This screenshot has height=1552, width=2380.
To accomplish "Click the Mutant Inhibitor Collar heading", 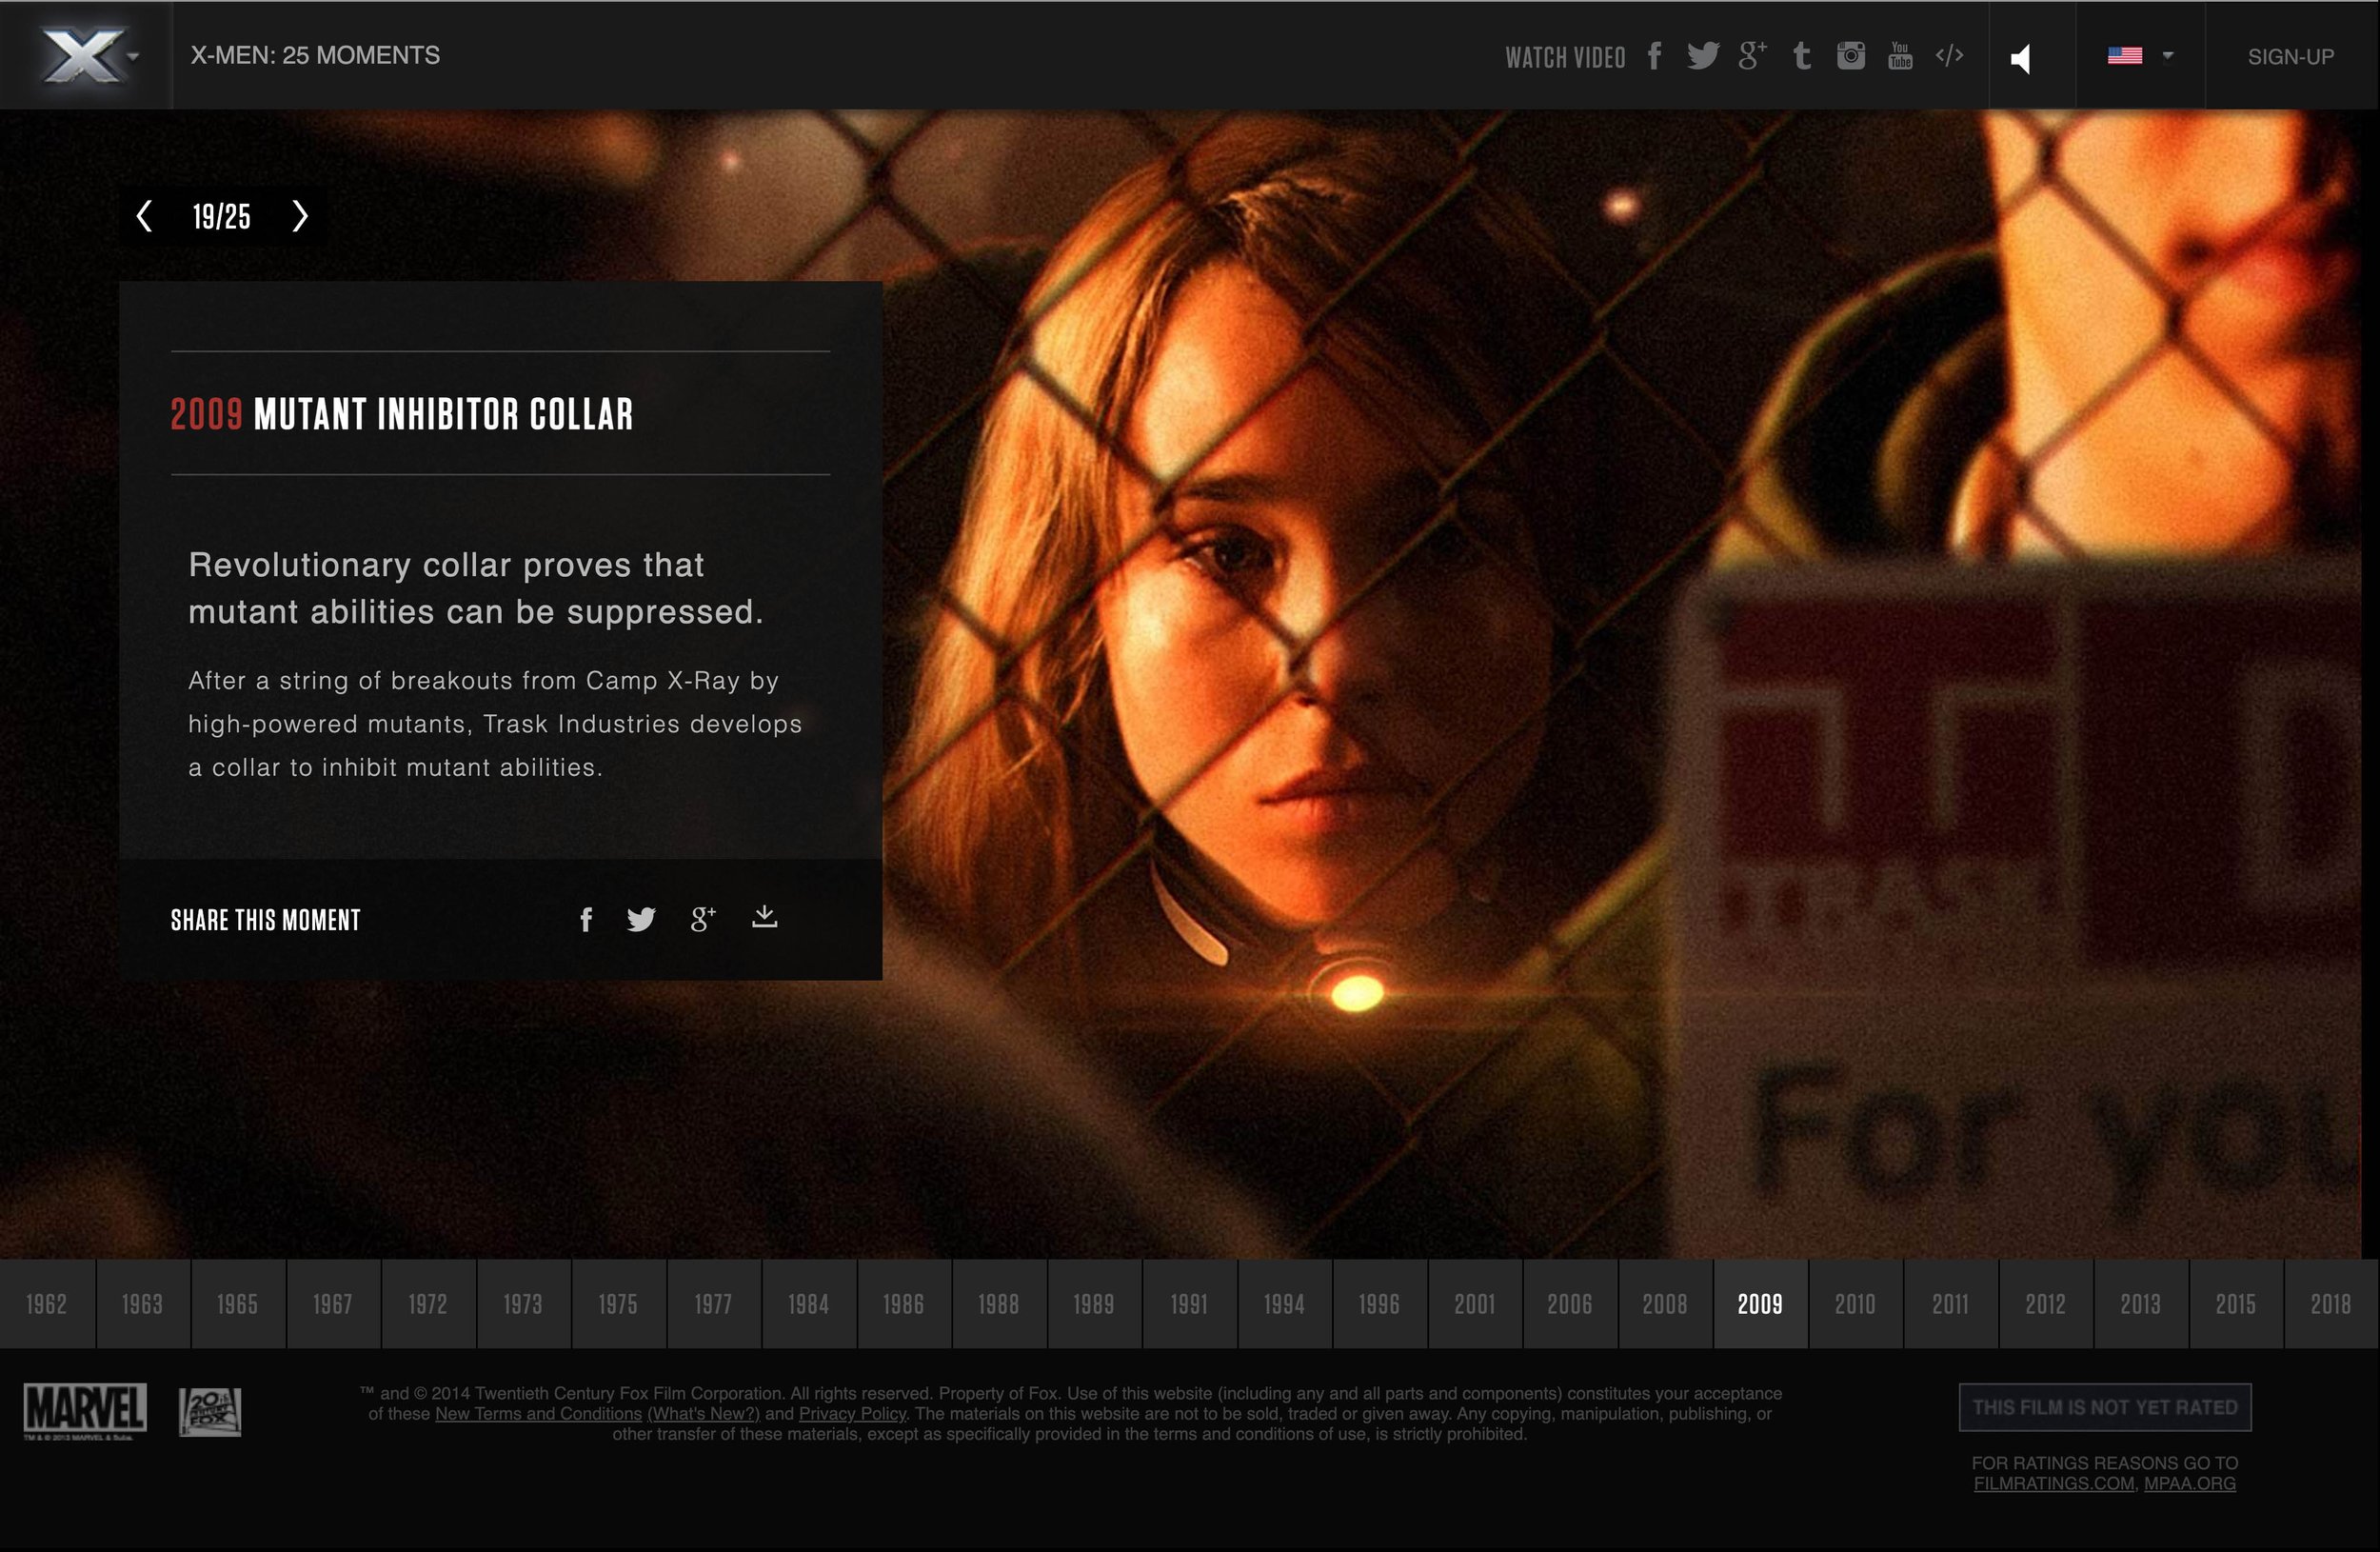I will pos(402,414).
